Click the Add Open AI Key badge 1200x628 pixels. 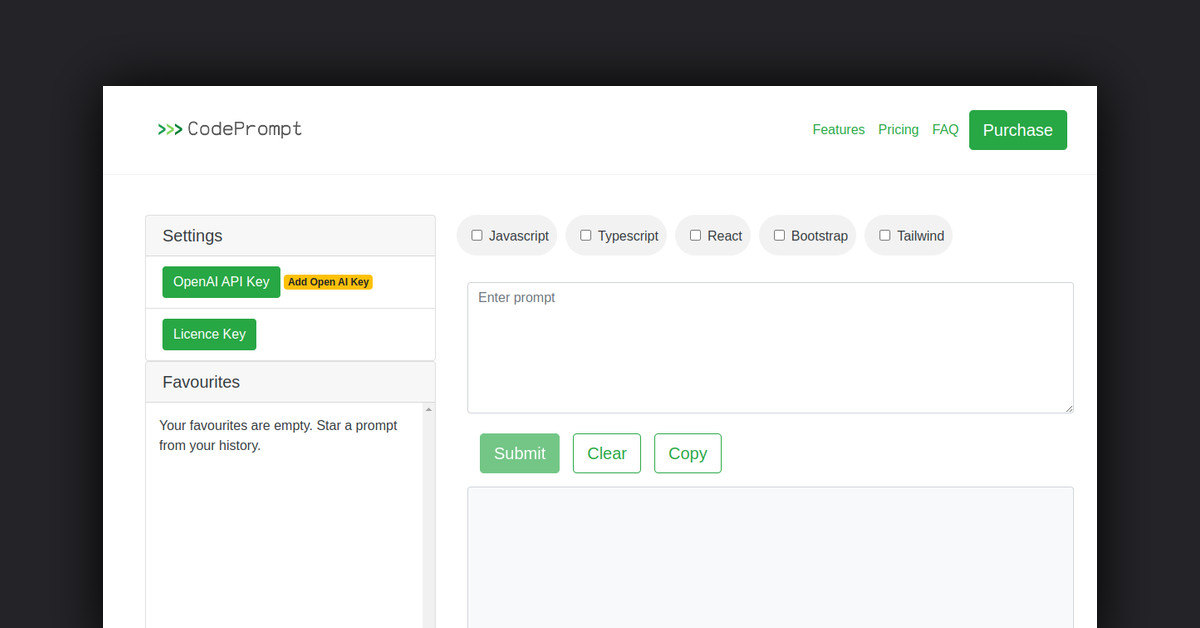(x=328, y=282)
